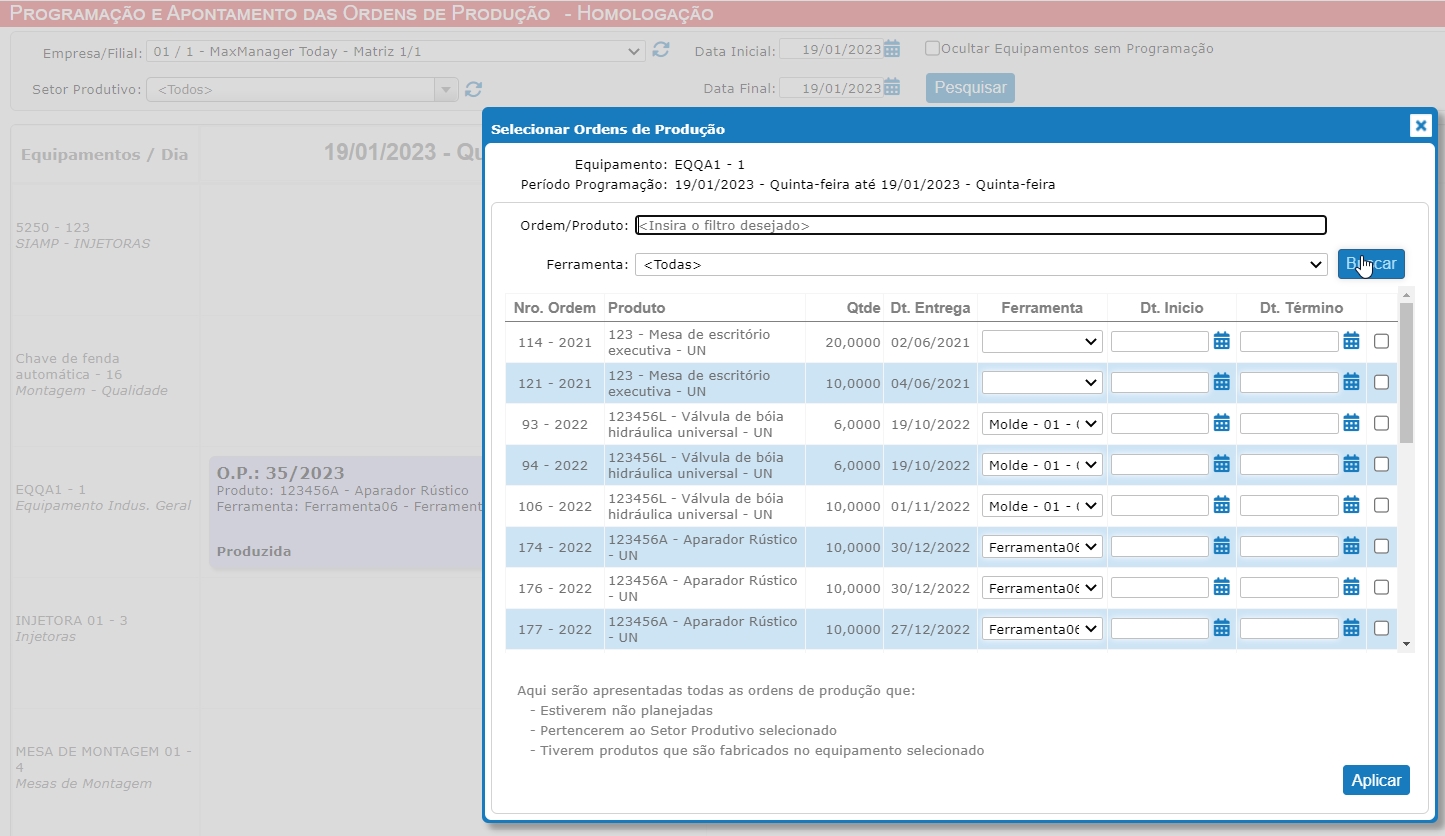Image resolution: width=1445 pixels, height=836 pixels.
Task: Click the Buscar button
Action: (1371, 264)
